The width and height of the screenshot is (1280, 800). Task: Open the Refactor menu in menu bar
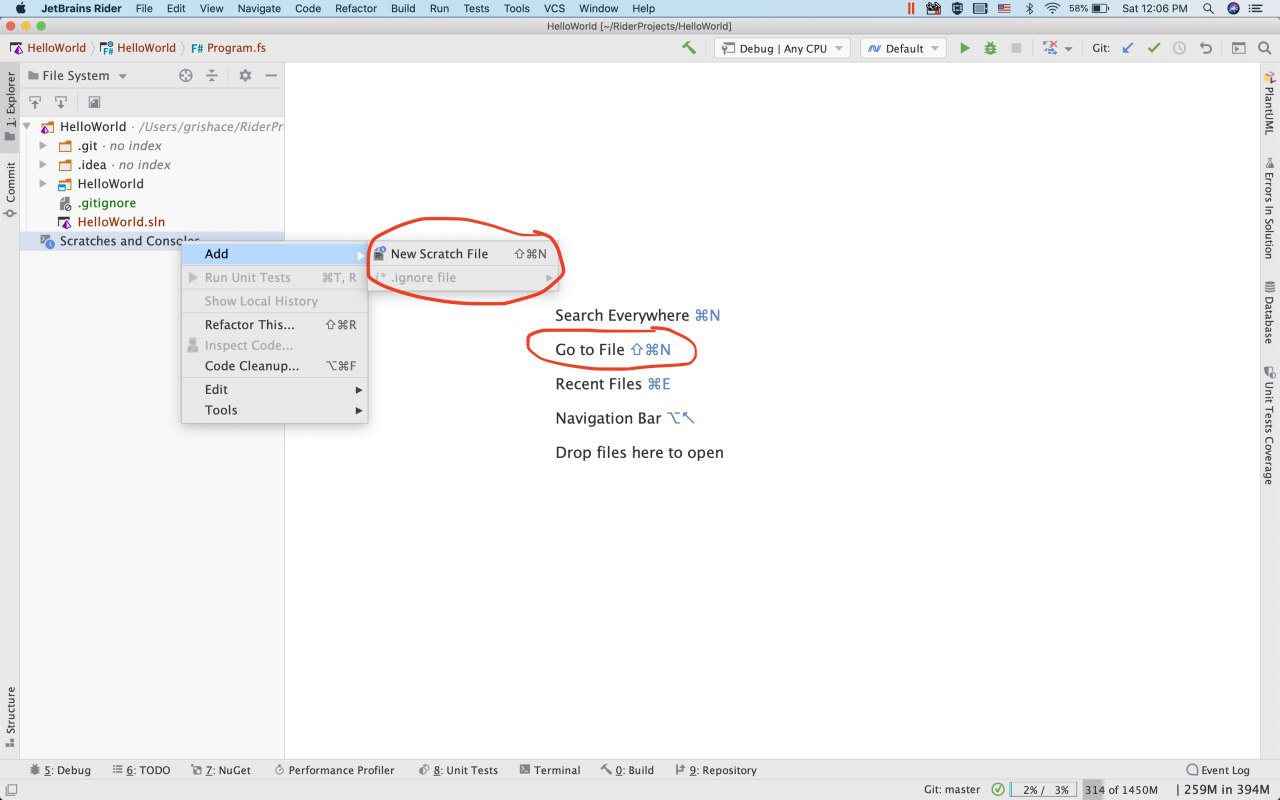click(x=356, y=8)
